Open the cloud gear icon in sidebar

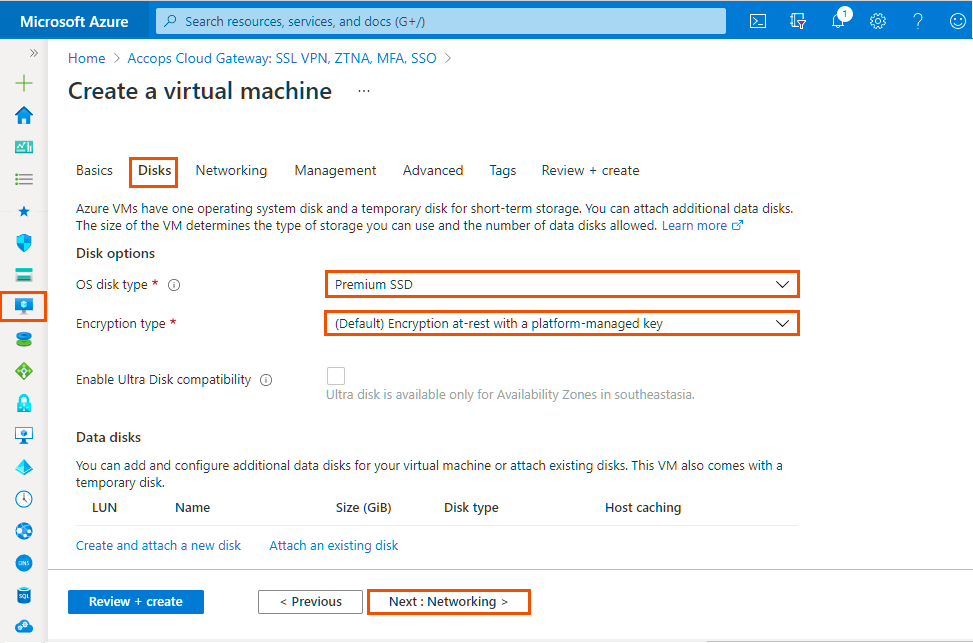24,626
